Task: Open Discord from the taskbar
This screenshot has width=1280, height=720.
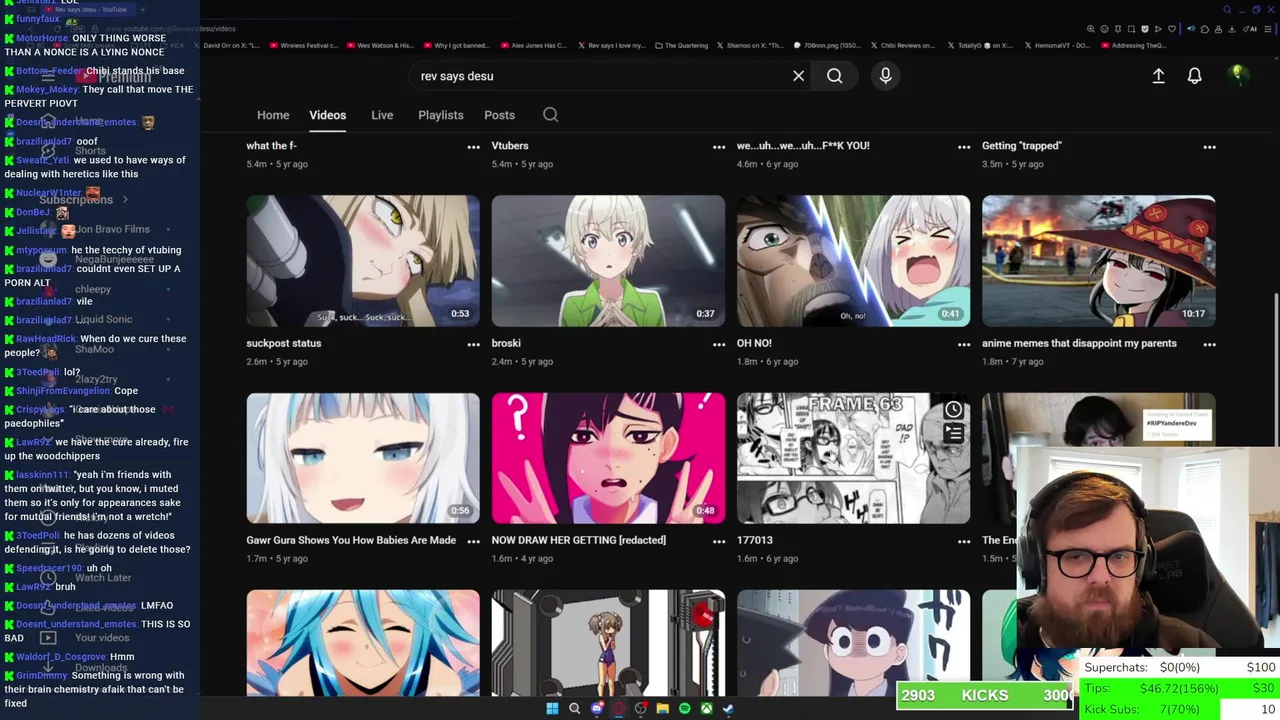Action: pos(597,709)
